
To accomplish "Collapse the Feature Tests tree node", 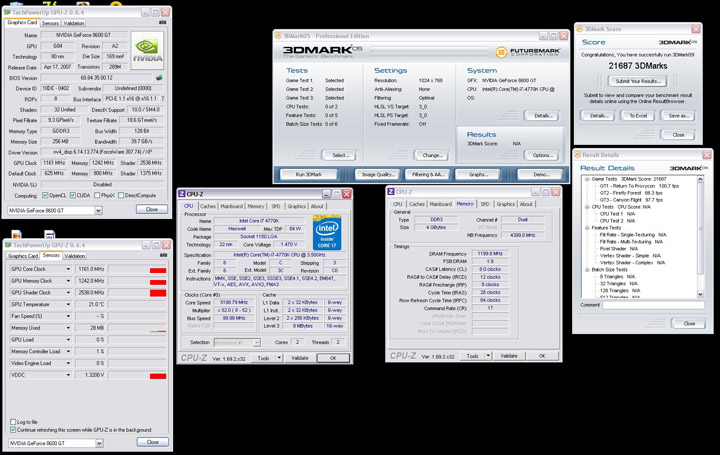I will click(x=587, y=228).
